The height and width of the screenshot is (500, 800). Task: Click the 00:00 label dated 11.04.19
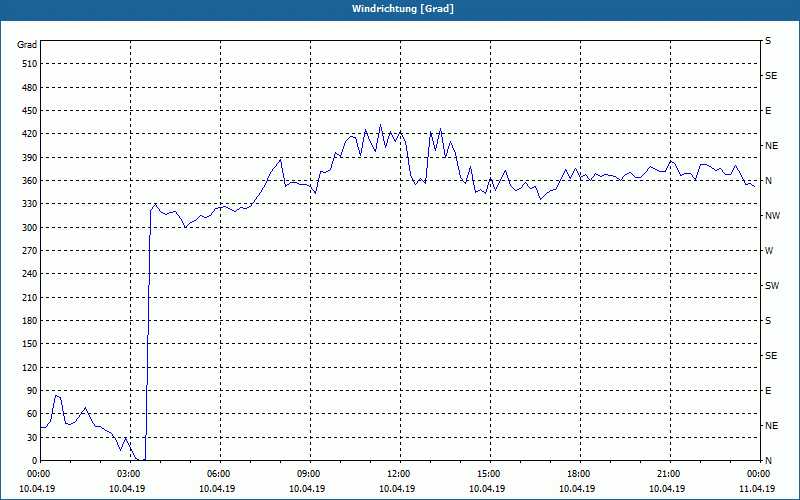coord(758,474)
